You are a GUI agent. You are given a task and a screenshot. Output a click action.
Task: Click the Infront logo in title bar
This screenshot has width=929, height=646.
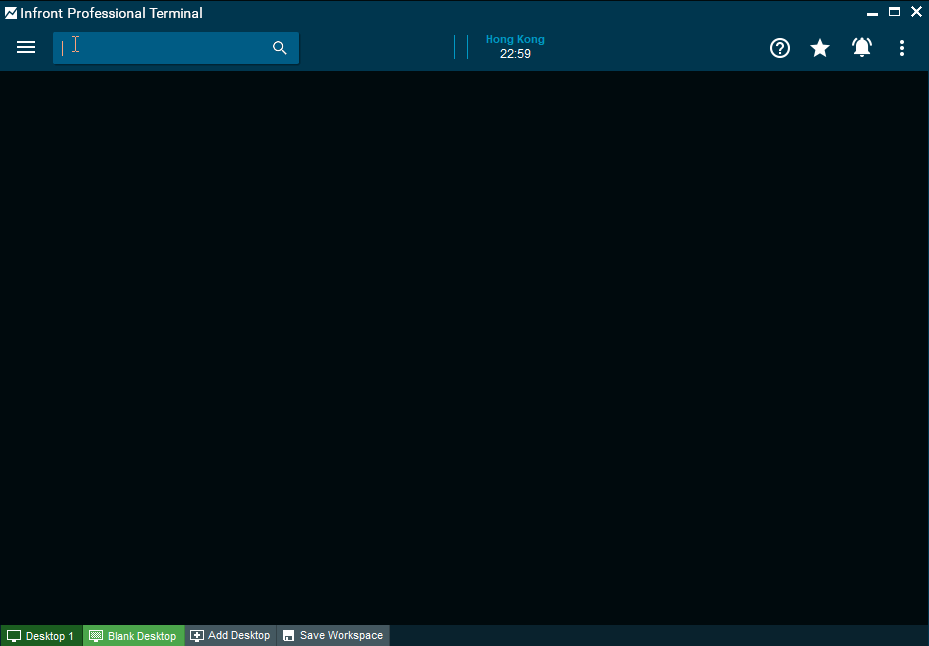click(11, 13)
